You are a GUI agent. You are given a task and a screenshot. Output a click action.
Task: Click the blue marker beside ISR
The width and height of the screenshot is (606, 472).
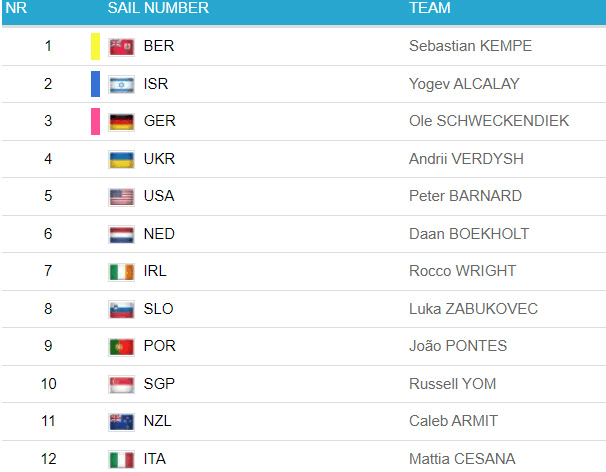[95, 84]
